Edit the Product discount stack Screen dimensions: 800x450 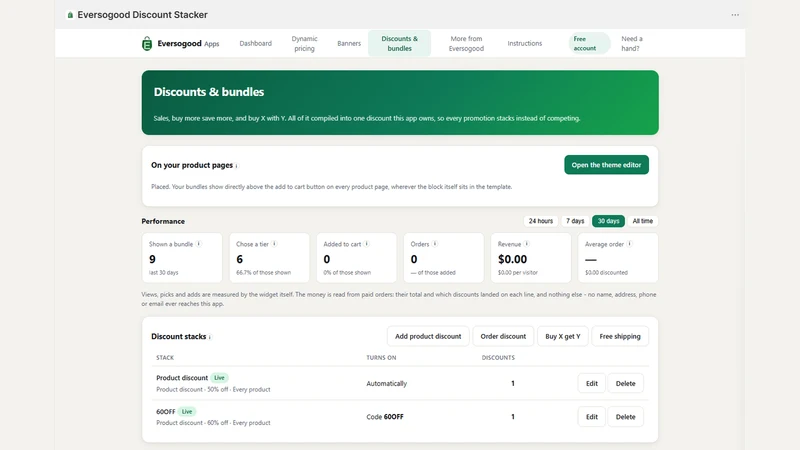(x=591, y=383)
